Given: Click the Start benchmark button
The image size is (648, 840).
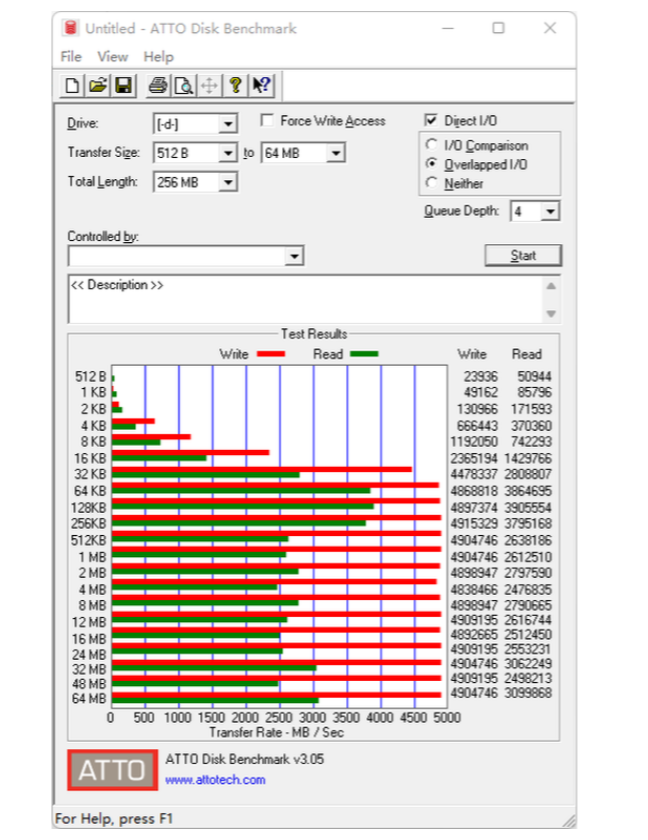Looking at the screenshot, I should [523, 256].
